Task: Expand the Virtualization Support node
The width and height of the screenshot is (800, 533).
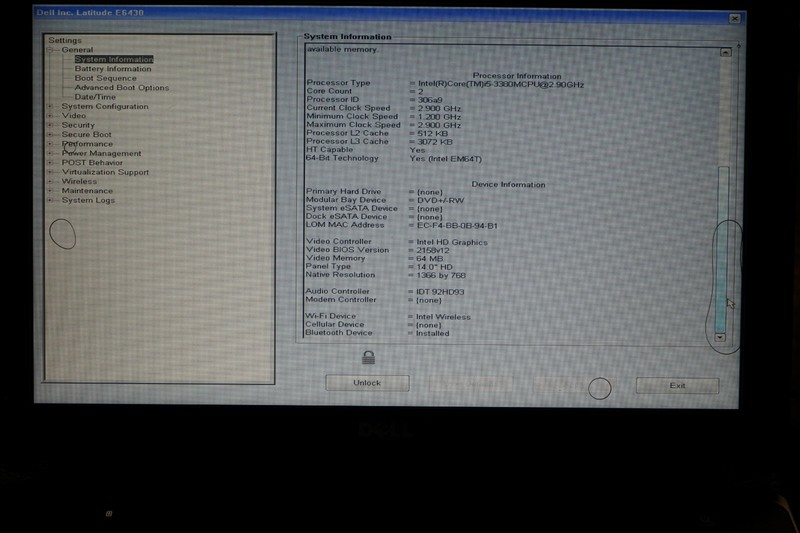Action: [x=51, y=172]
